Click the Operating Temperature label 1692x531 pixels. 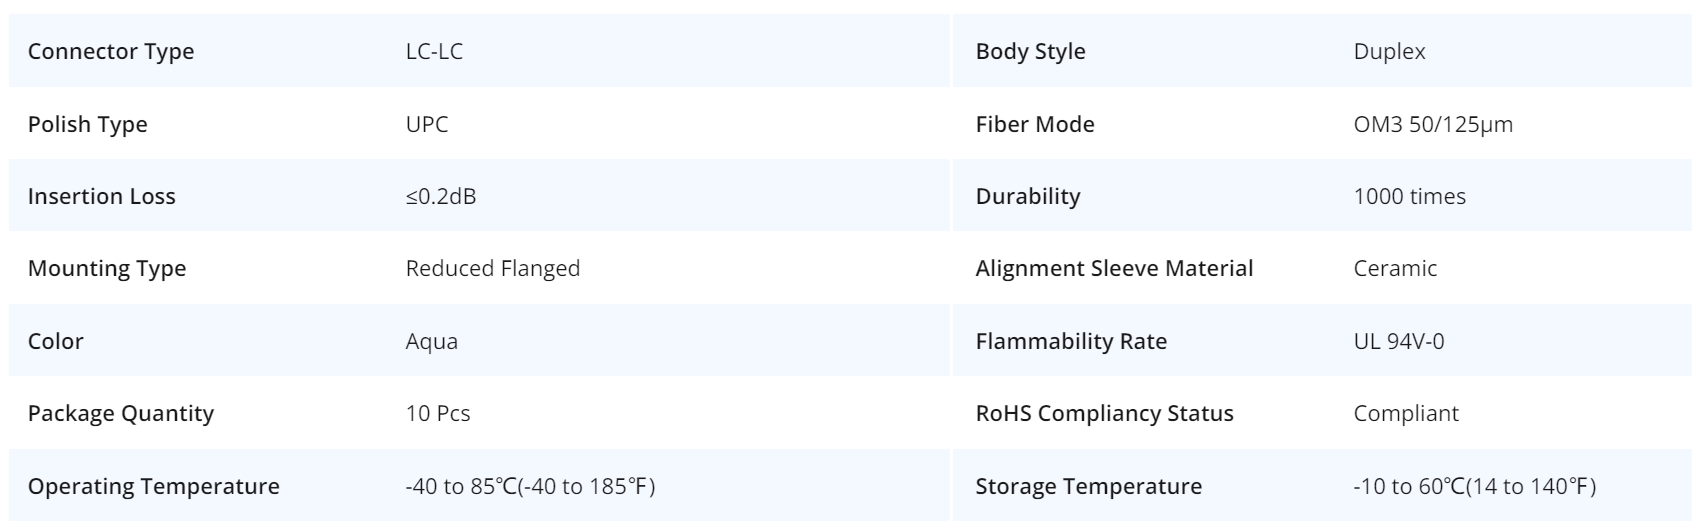(x=153, y=486)
